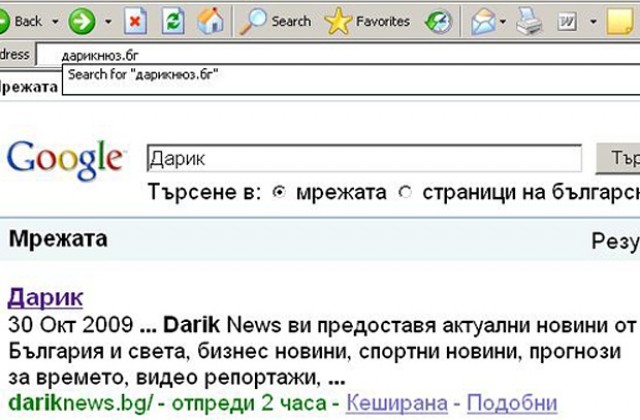Open the Search pane magnifier button
The width and height of the screenshot is (640, 420).
(275, 21)
